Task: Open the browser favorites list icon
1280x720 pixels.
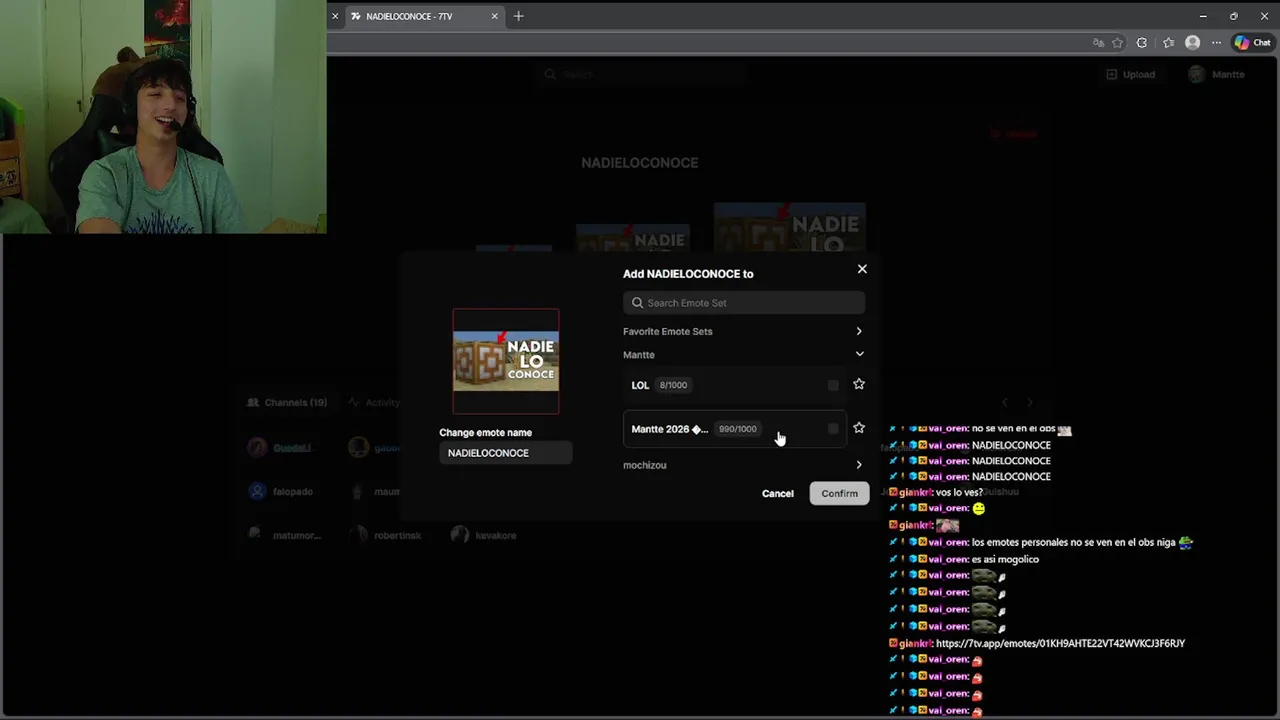Action: (1168, 43)
